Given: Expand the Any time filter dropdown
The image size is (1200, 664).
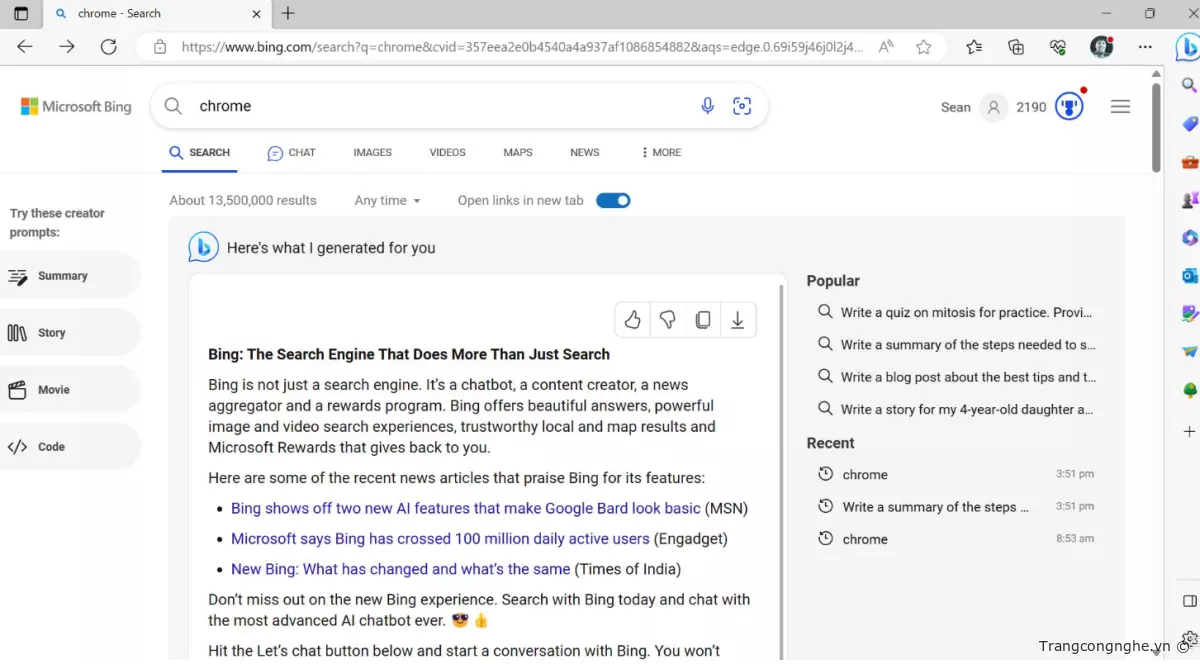Looking at the screenshot, I should point(387,200).
